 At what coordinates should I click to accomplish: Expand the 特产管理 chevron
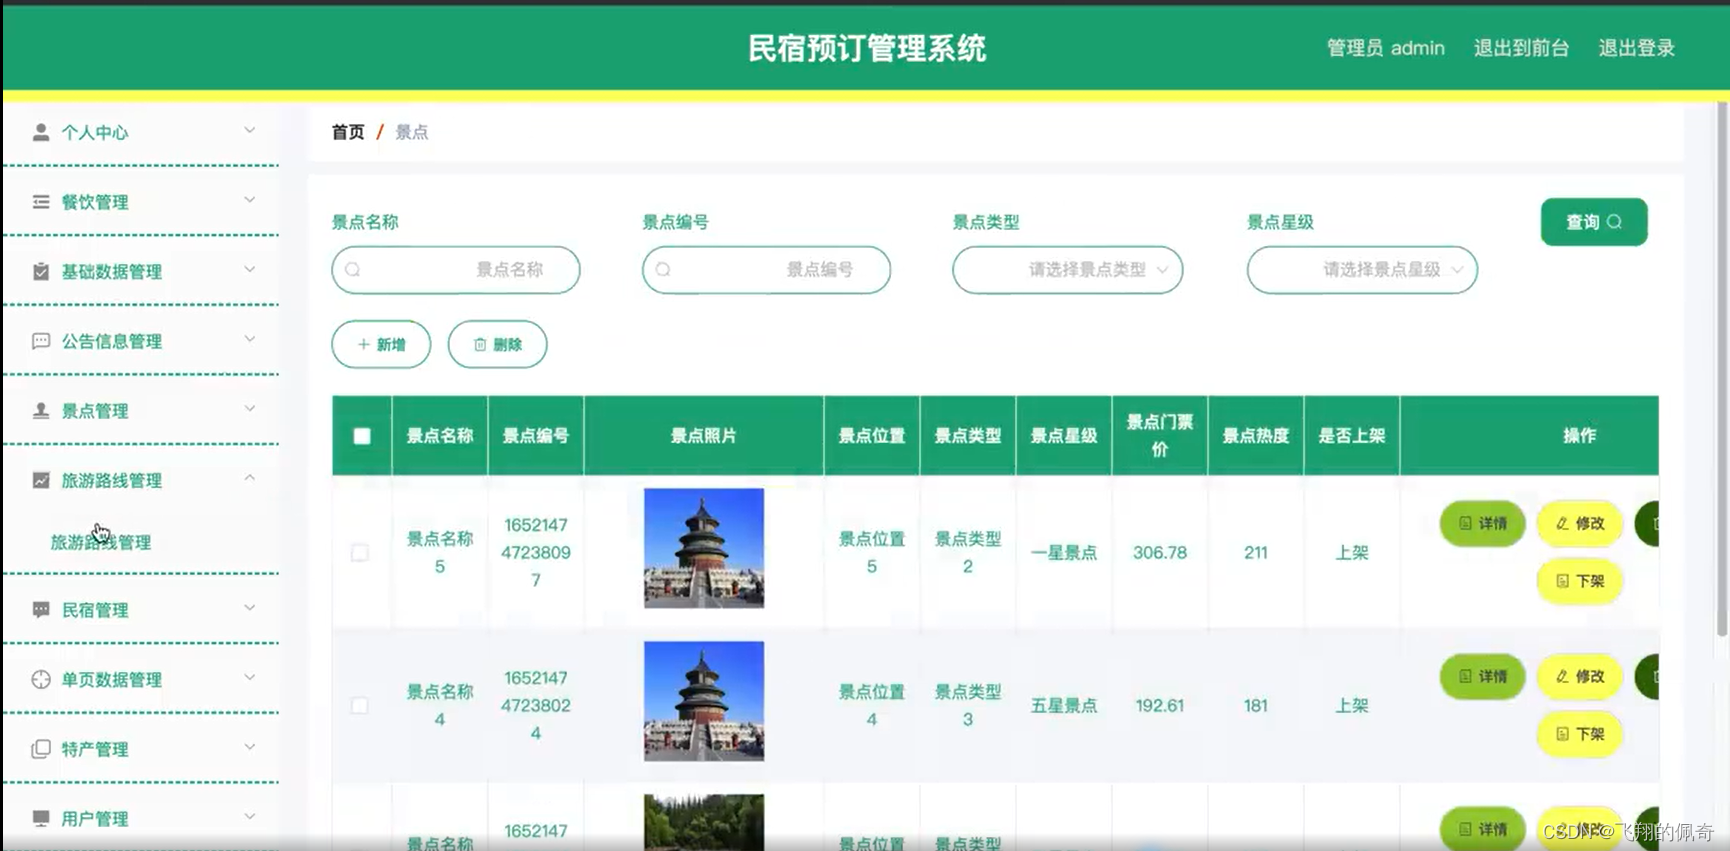point(250,747)
